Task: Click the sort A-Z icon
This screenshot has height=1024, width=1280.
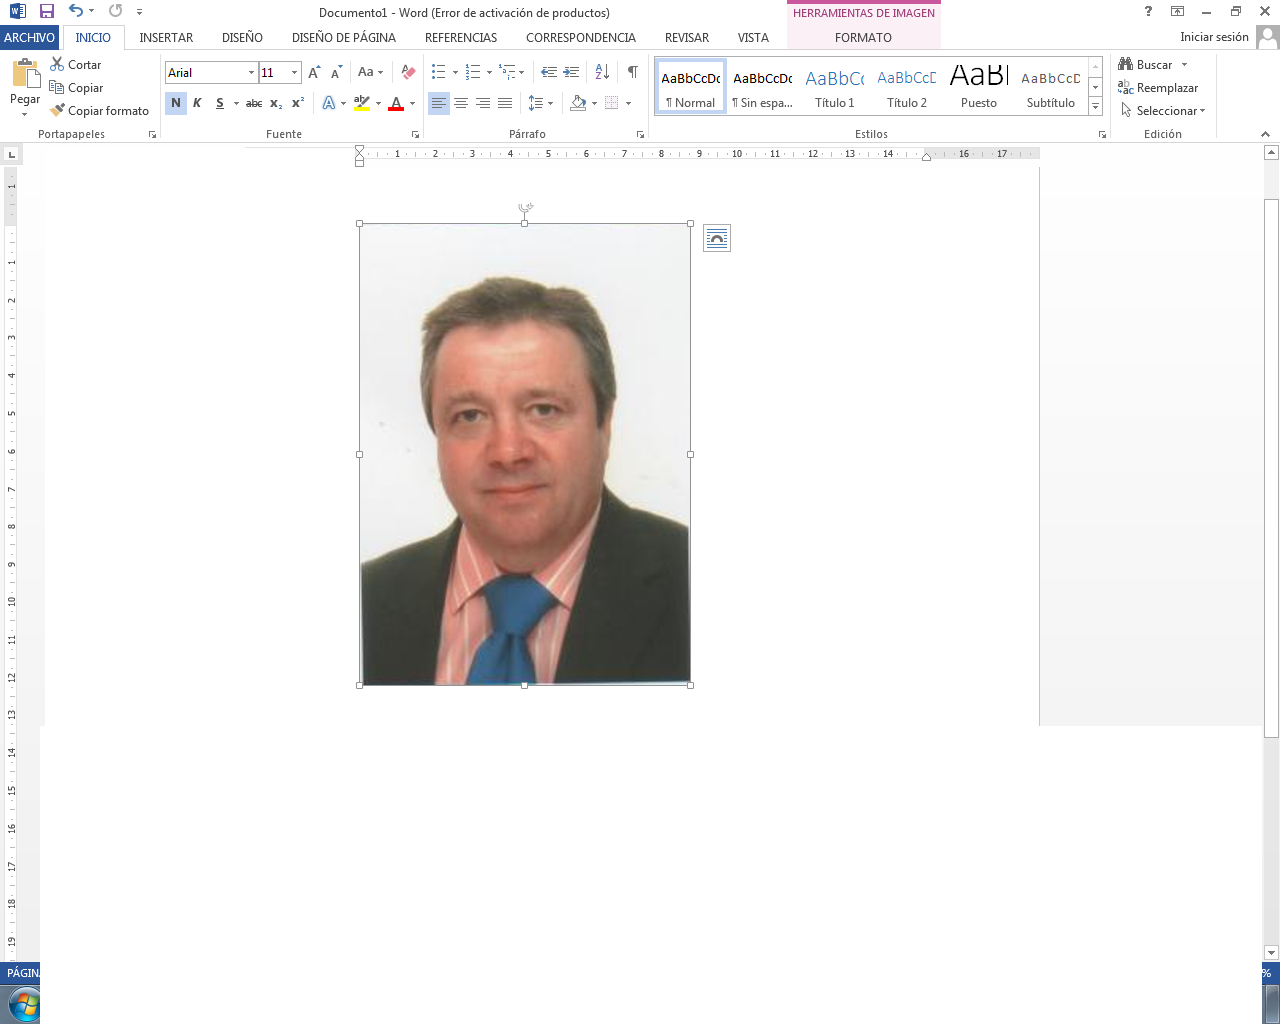Action: pyautogui.click(x=602, y=73)
